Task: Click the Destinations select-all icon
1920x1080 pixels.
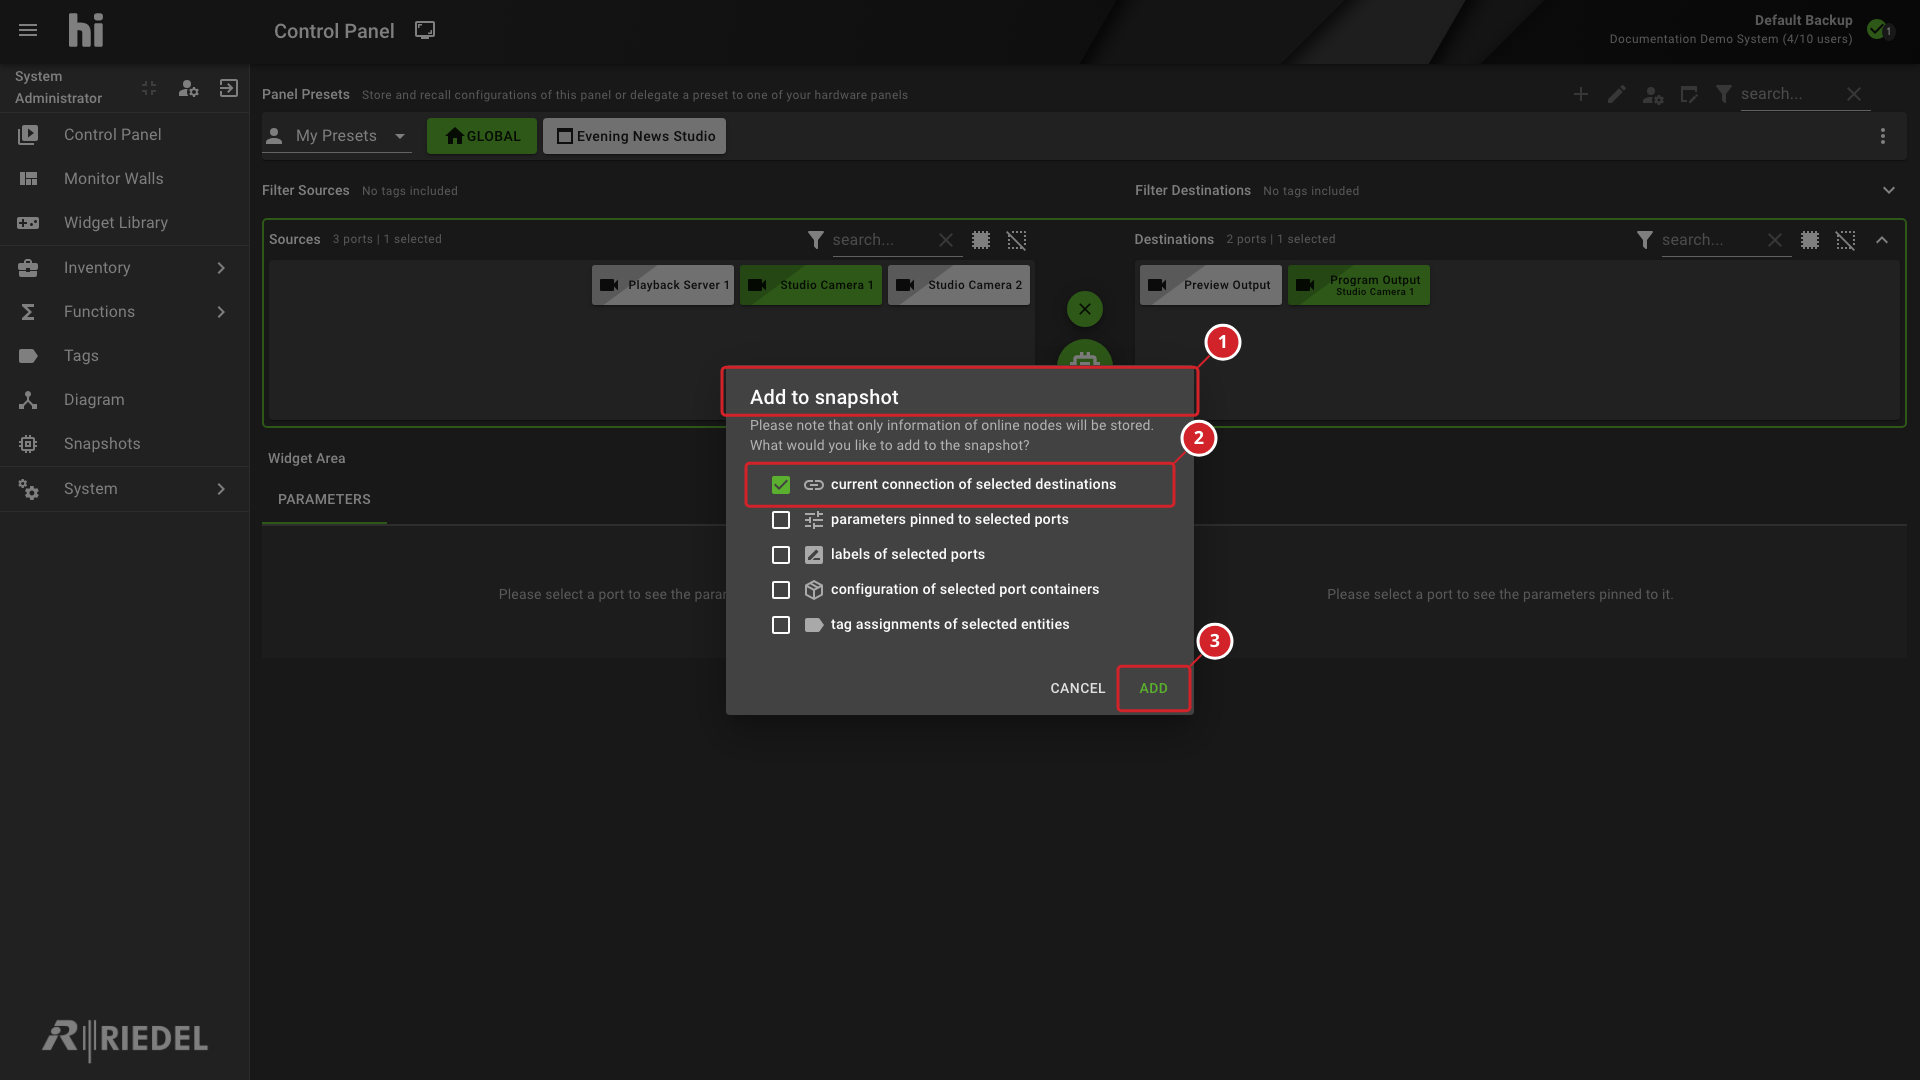Action: (1810, 240)
